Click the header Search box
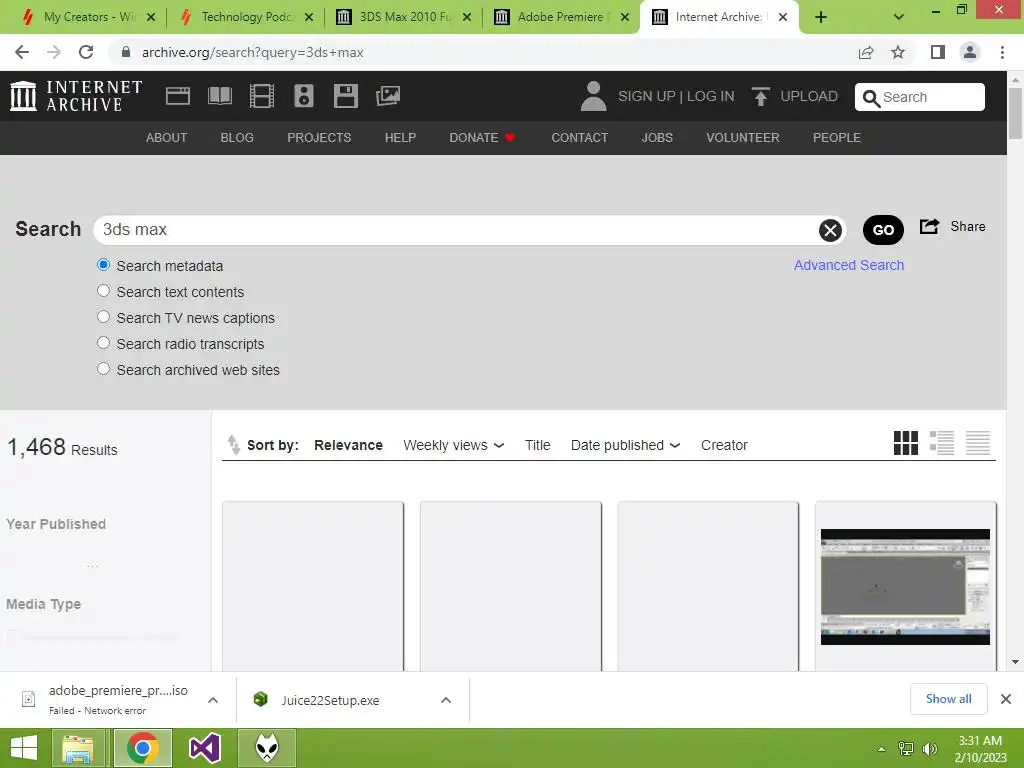This screenshot has height=768, width=1024. click(x=920, y=97)
